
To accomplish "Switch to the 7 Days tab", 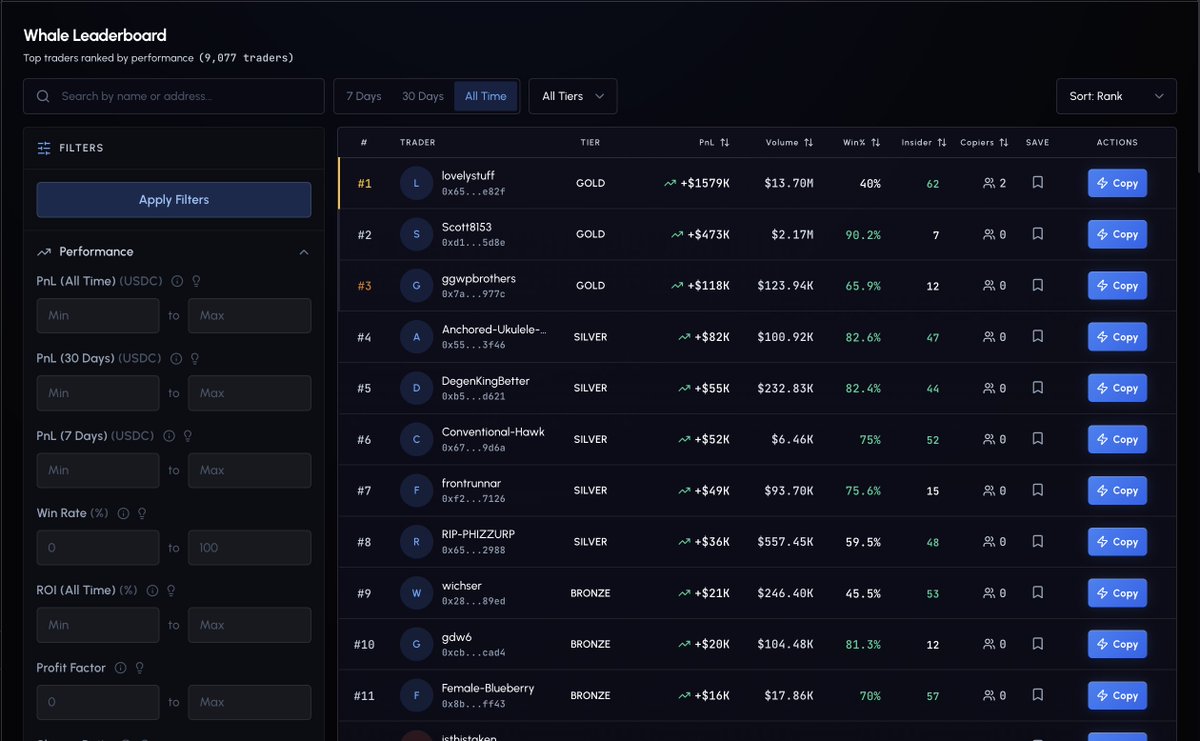I will (x=364, y=96).
